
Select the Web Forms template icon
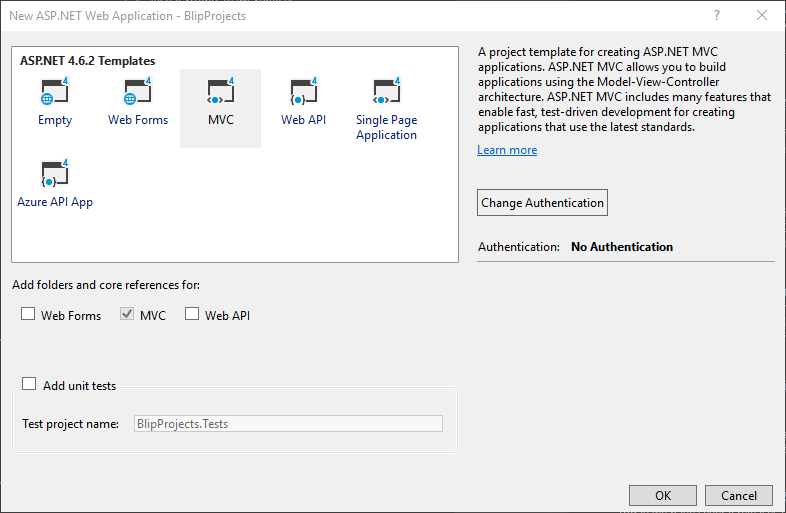(x=137, y=91)
